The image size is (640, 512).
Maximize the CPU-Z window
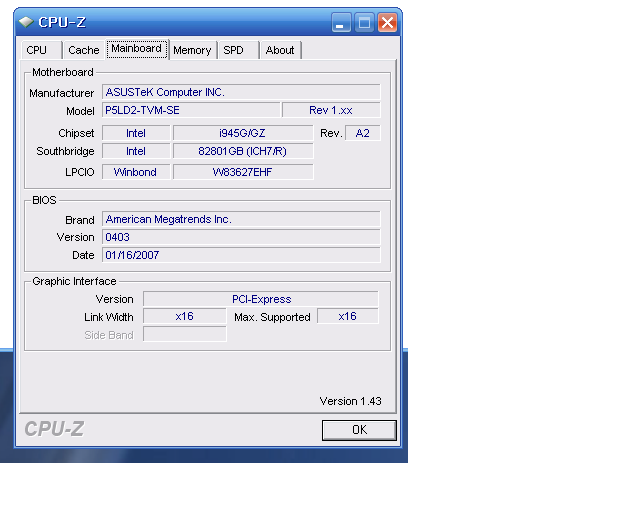tap(364, 22)
